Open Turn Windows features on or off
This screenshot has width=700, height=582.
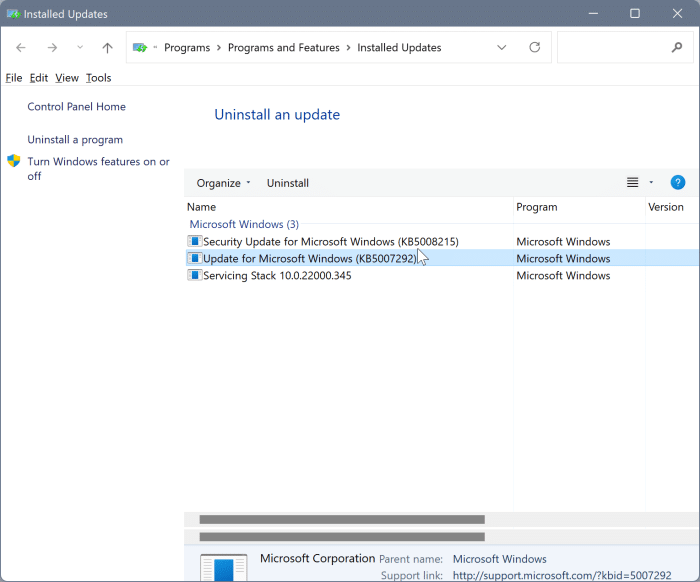click(98, 169)
